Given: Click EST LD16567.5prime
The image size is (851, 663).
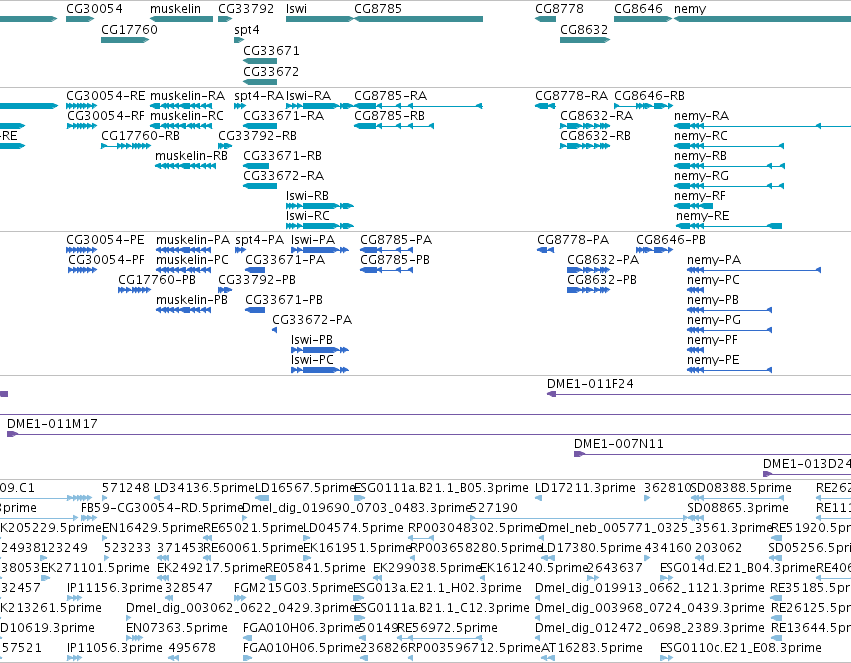Looking at the screenshot, I should [304, 488].
